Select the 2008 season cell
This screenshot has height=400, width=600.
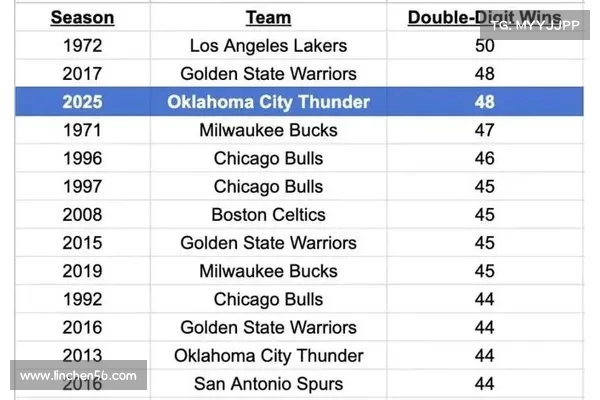click(x=82, y=215)
